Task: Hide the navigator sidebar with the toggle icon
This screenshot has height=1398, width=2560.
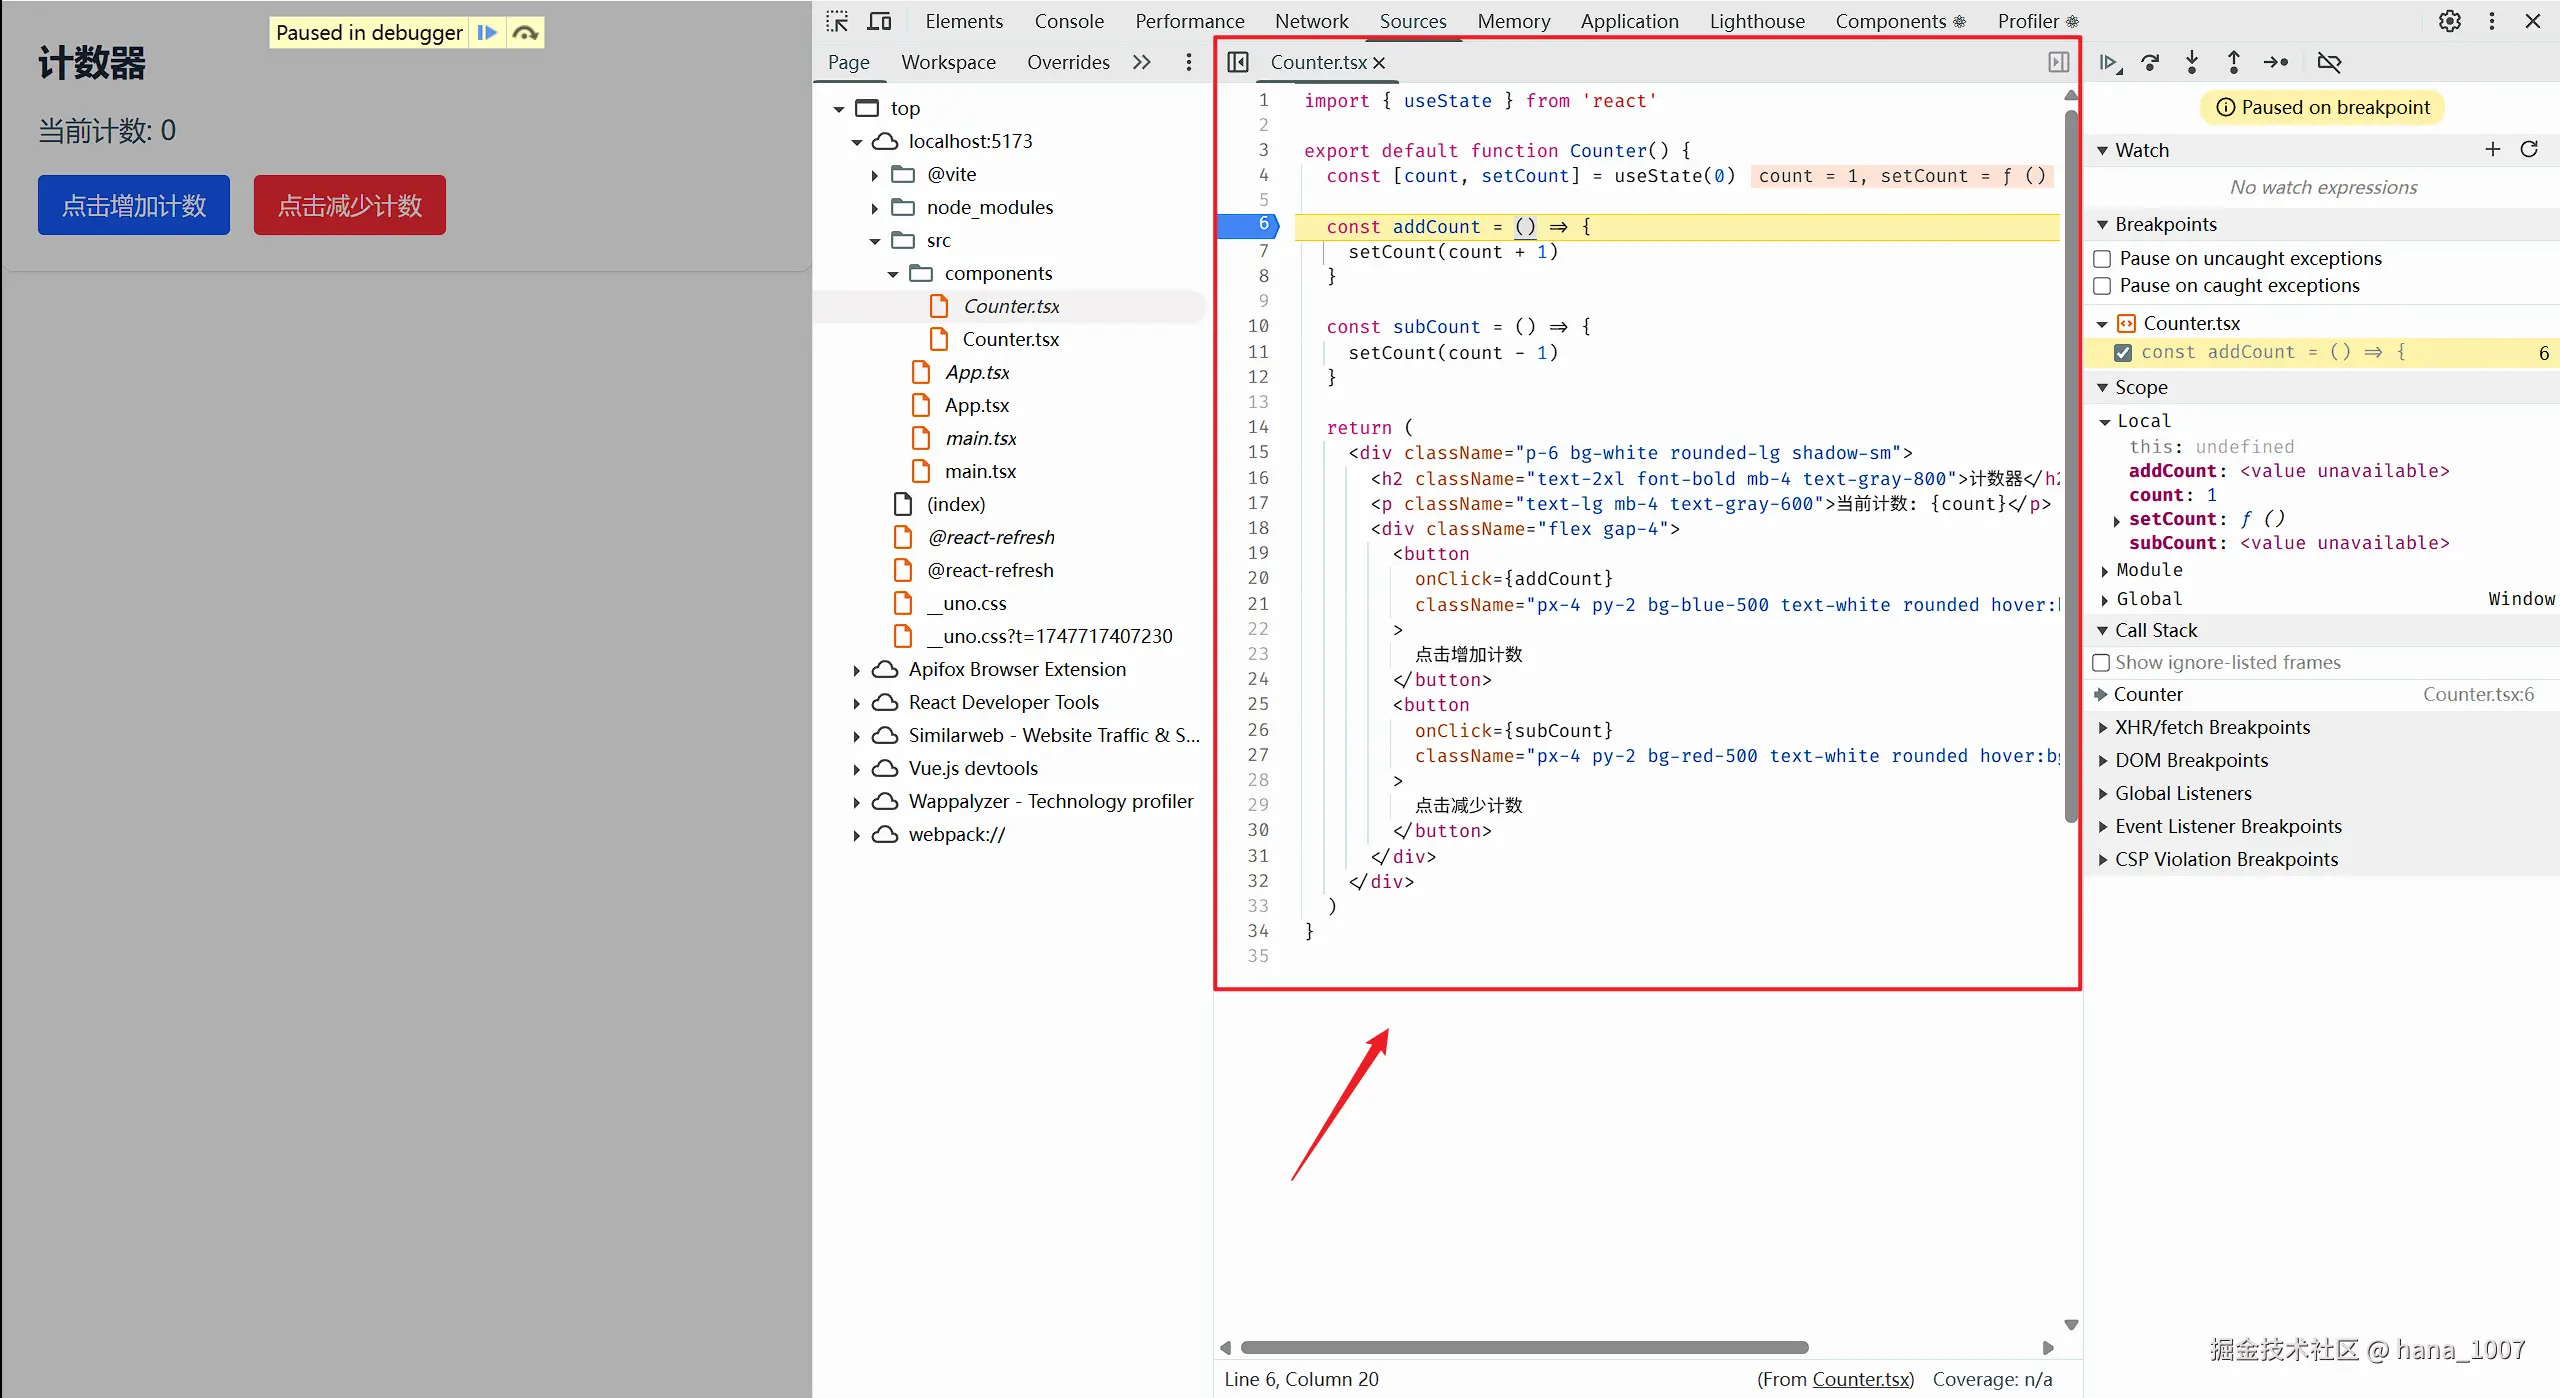Action: click(x=1238, y=62)
